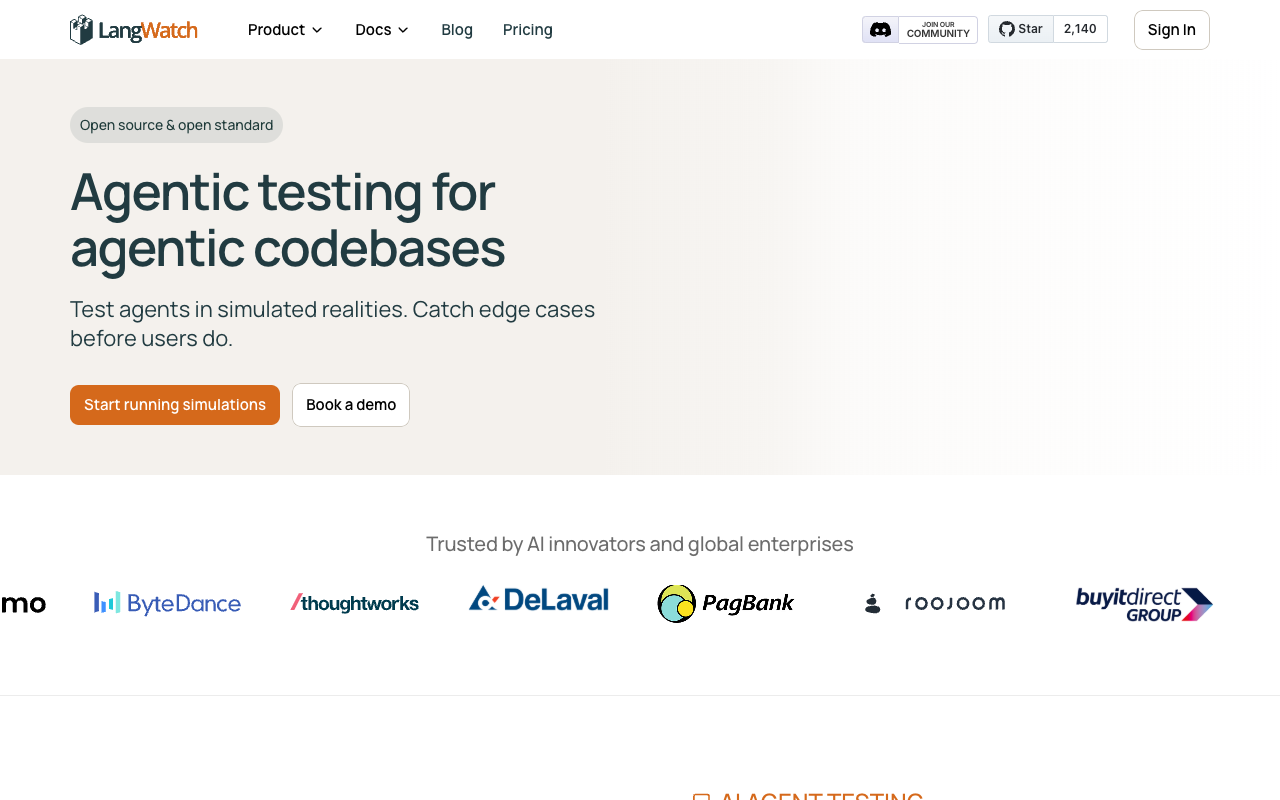Viewport: 1280px width, 800px height.
Task: Click the LangWatch logo icon
Action: tap(81, 30)
